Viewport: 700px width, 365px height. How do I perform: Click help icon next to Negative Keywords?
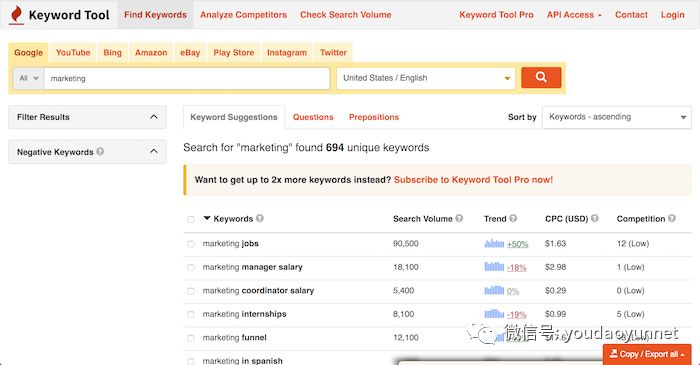(100, 152)
